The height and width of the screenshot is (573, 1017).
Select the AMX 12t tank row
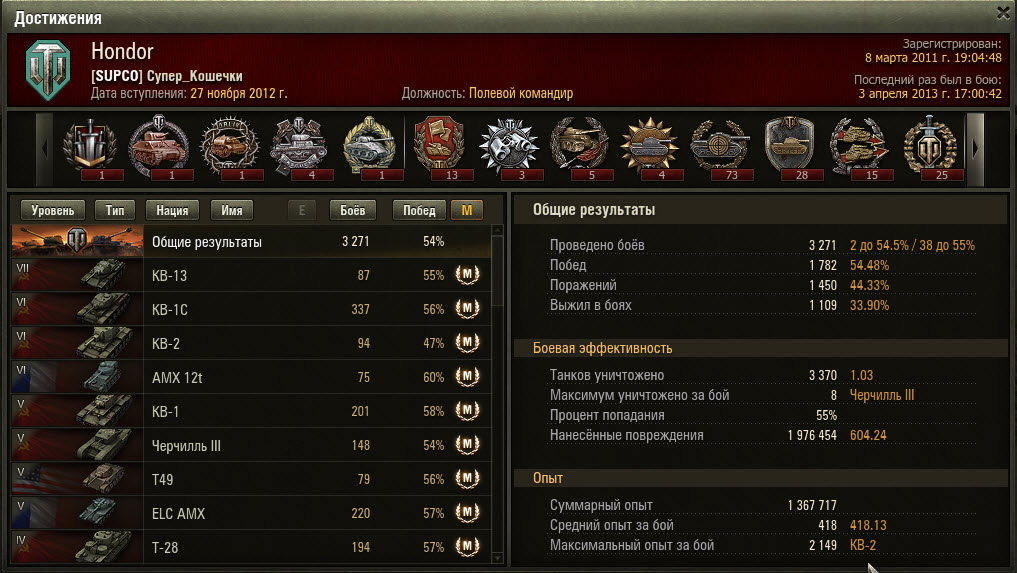pyautogui.click(x=251, y=377)
